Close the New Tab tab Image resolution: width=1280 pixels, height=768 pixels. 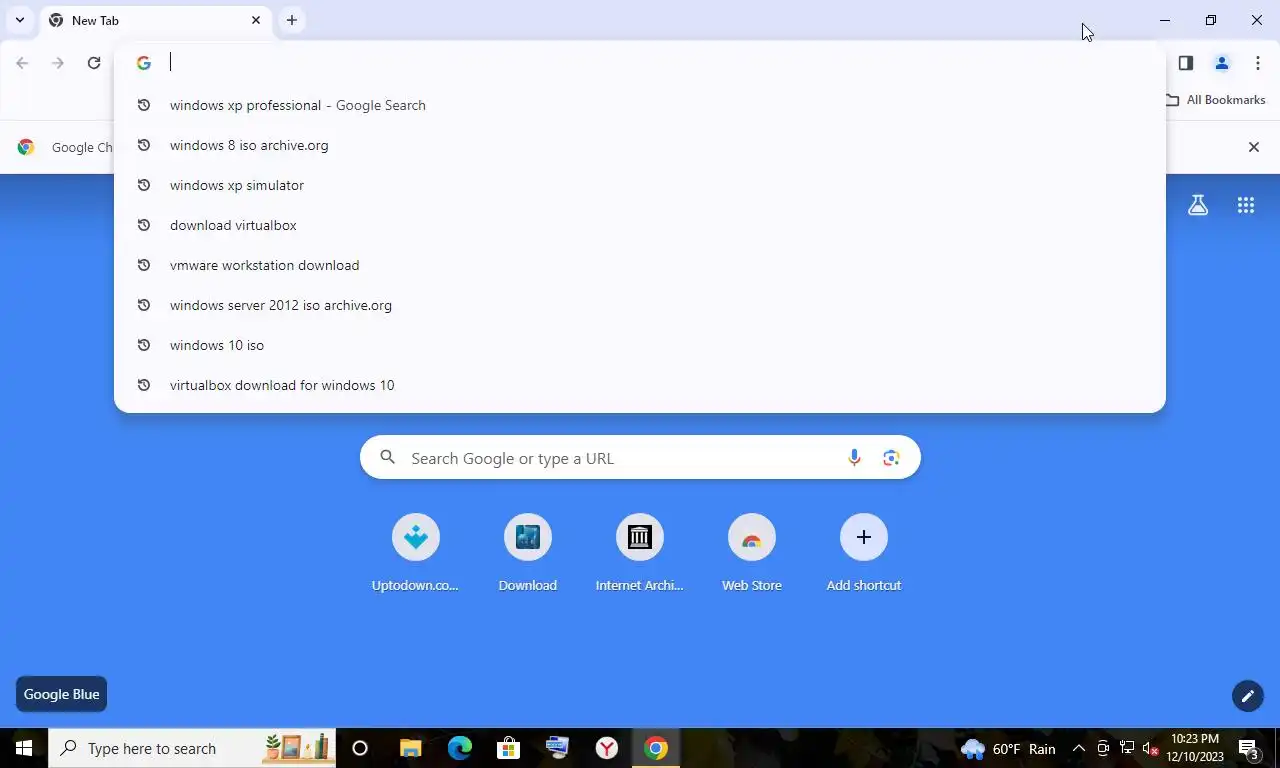(x=256, y=20)
